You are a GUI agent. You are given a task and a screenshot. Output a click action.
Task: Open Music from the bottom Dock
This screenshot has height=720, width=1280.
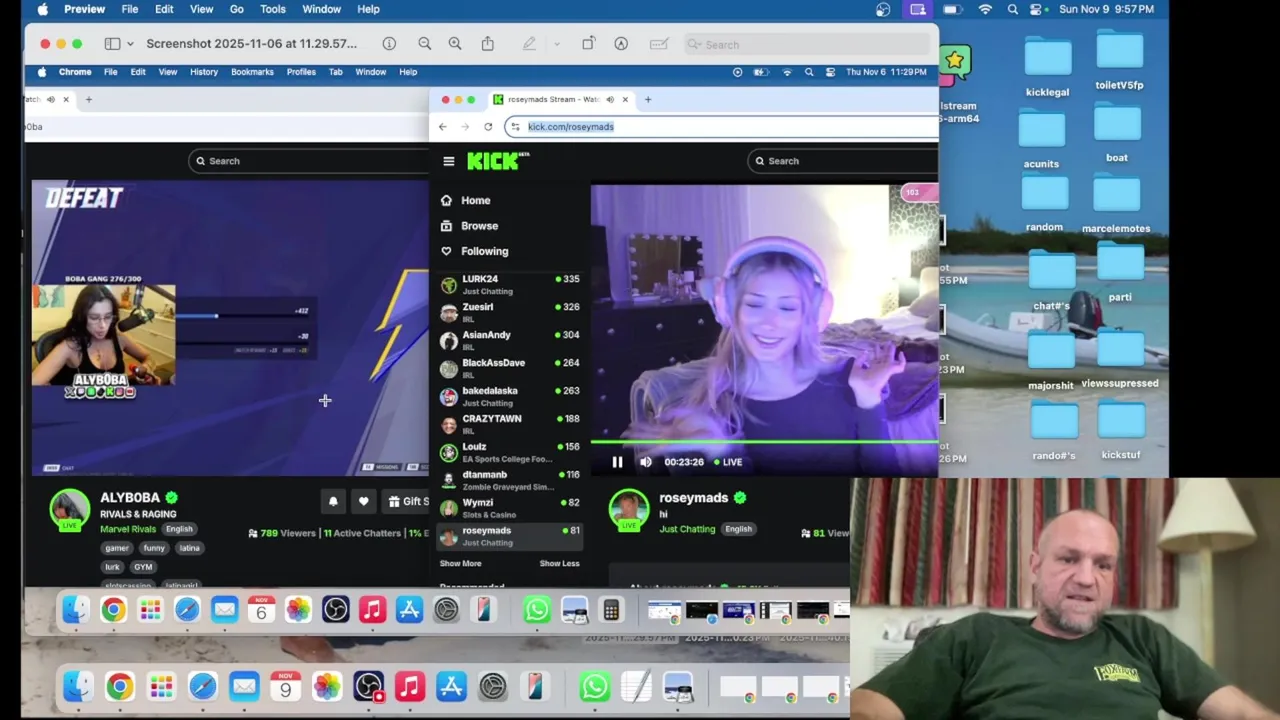409,686
